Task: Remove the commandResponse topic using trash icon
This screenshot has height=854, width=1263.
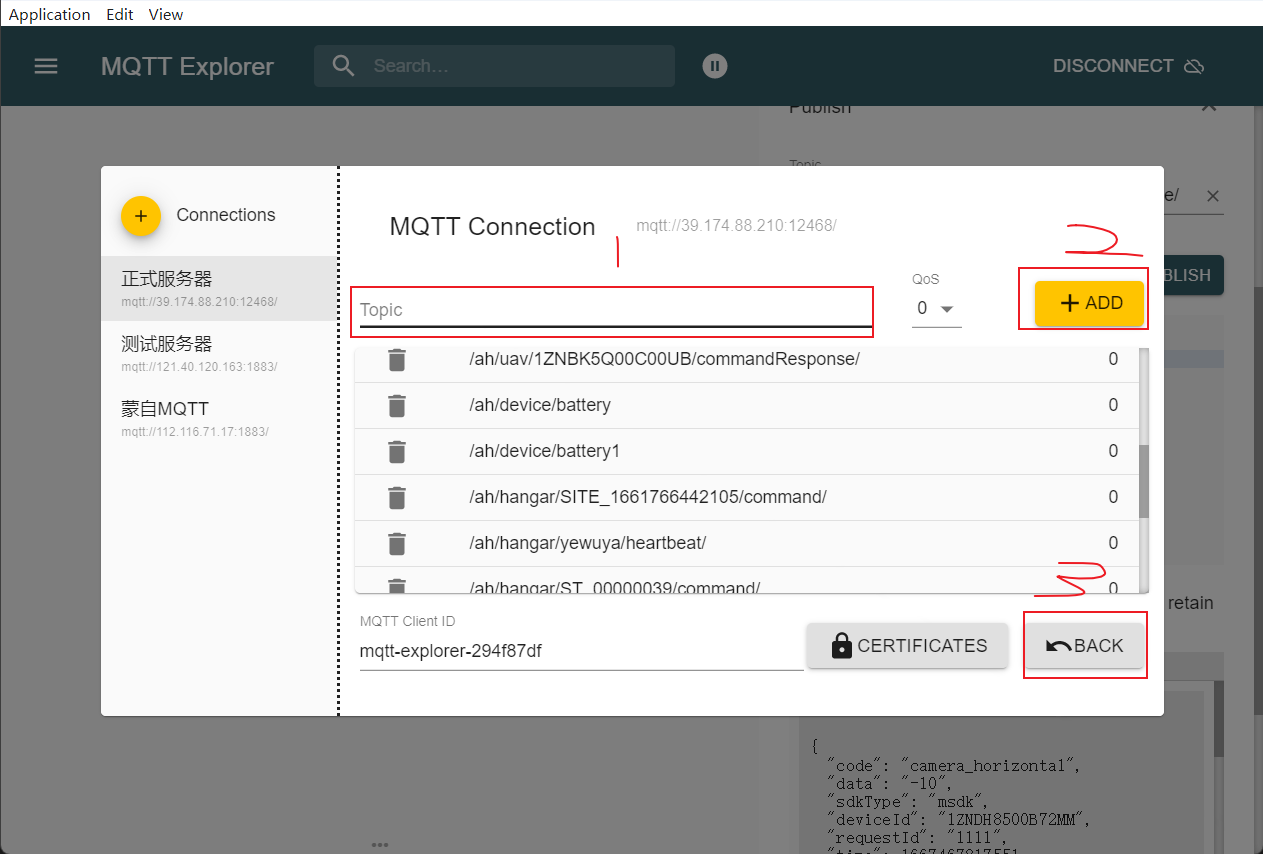Action: point(397,359)
